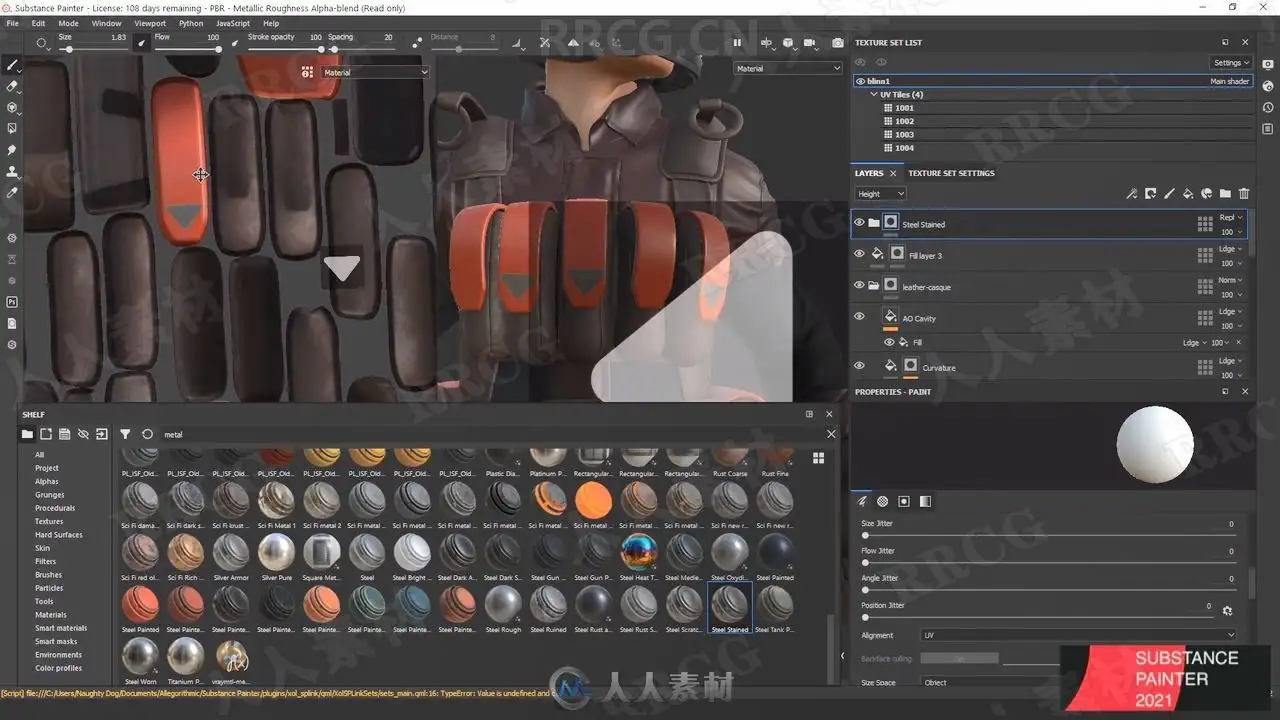Image resolution: width=1280 pixels, height=720 pixels.
Task: Switch to Texture Set Settings tab
Action: pos(951,173)
